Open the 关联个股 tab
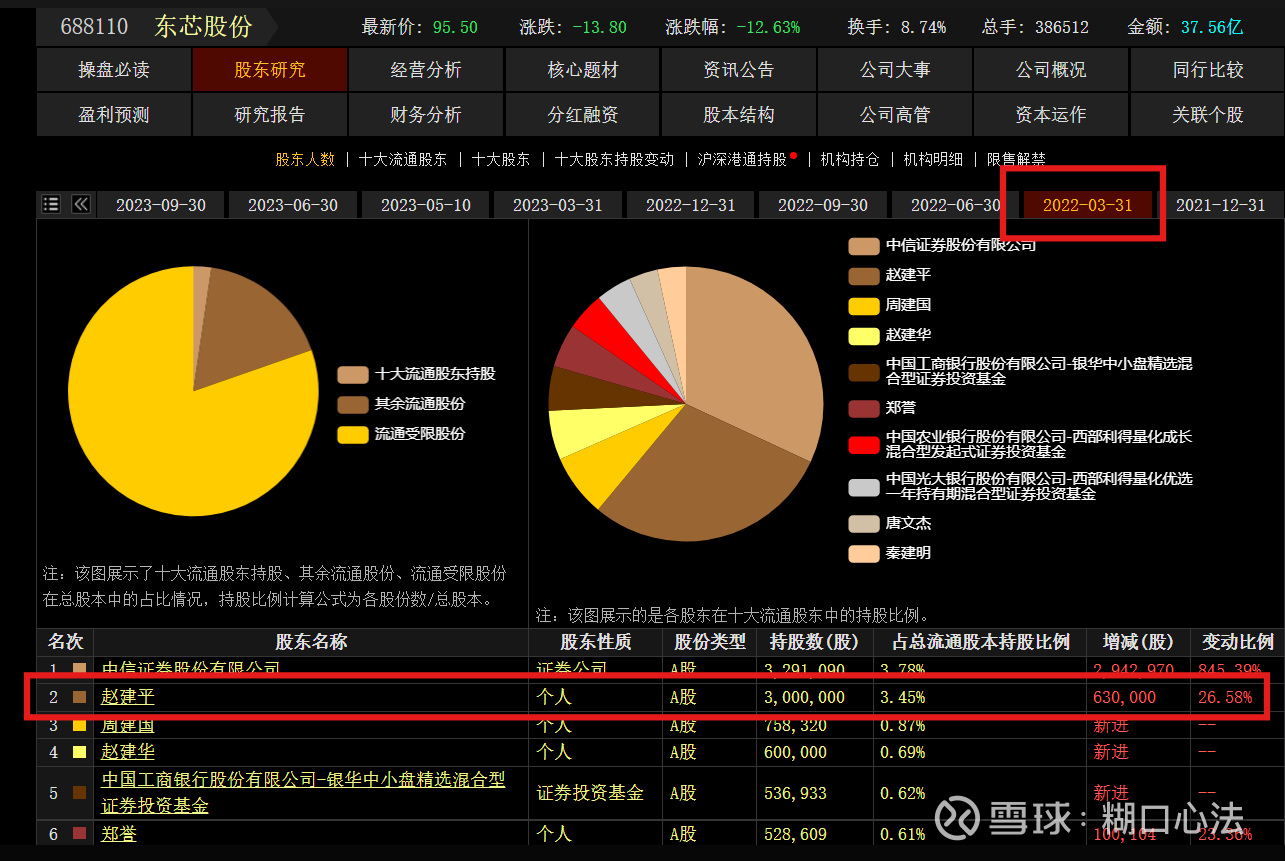The height and width of the screenshot is (861, 1285). click(x=1208, y=115)
